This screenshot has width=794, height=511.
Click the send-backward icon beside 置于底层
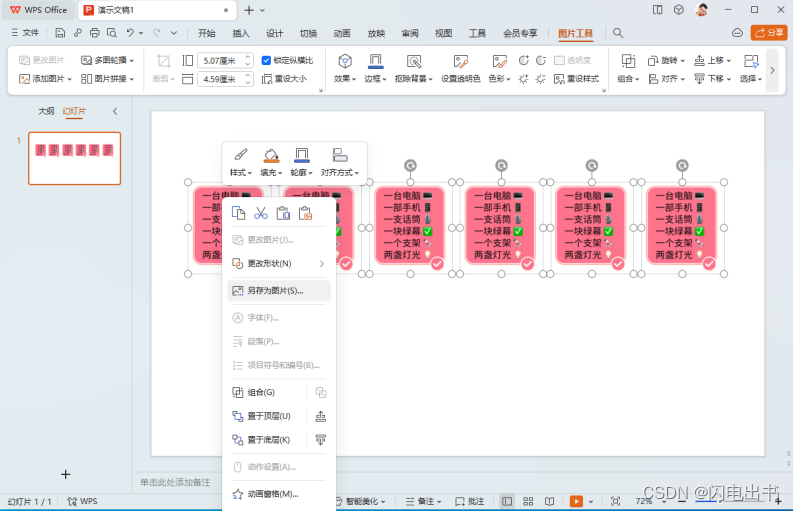click(321, 440)
